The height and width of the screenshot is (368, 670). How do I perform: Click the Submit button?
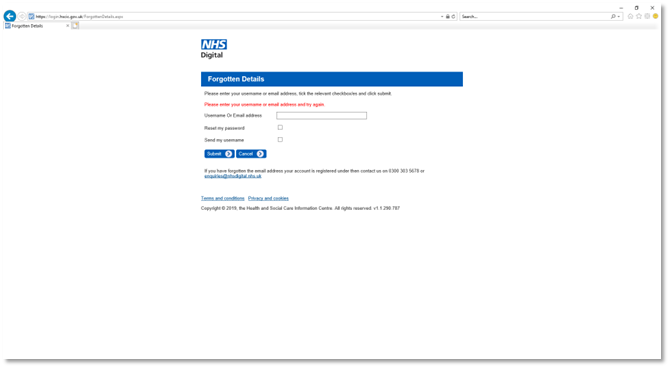coord(219,154)
